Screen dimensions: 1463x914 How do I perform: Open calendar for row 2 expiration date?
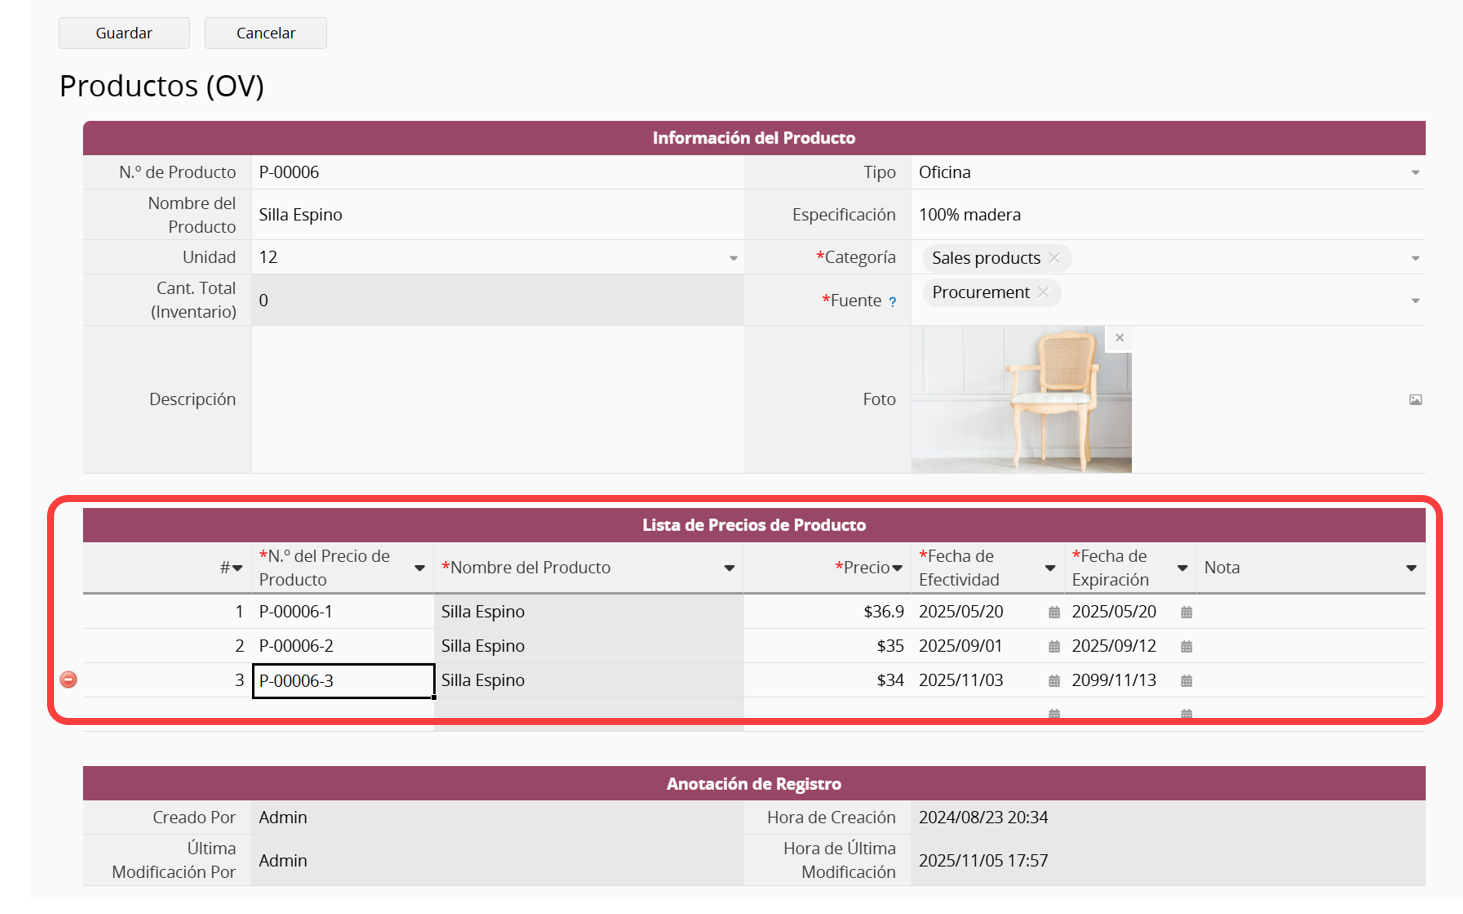(x=1186, y=647)
